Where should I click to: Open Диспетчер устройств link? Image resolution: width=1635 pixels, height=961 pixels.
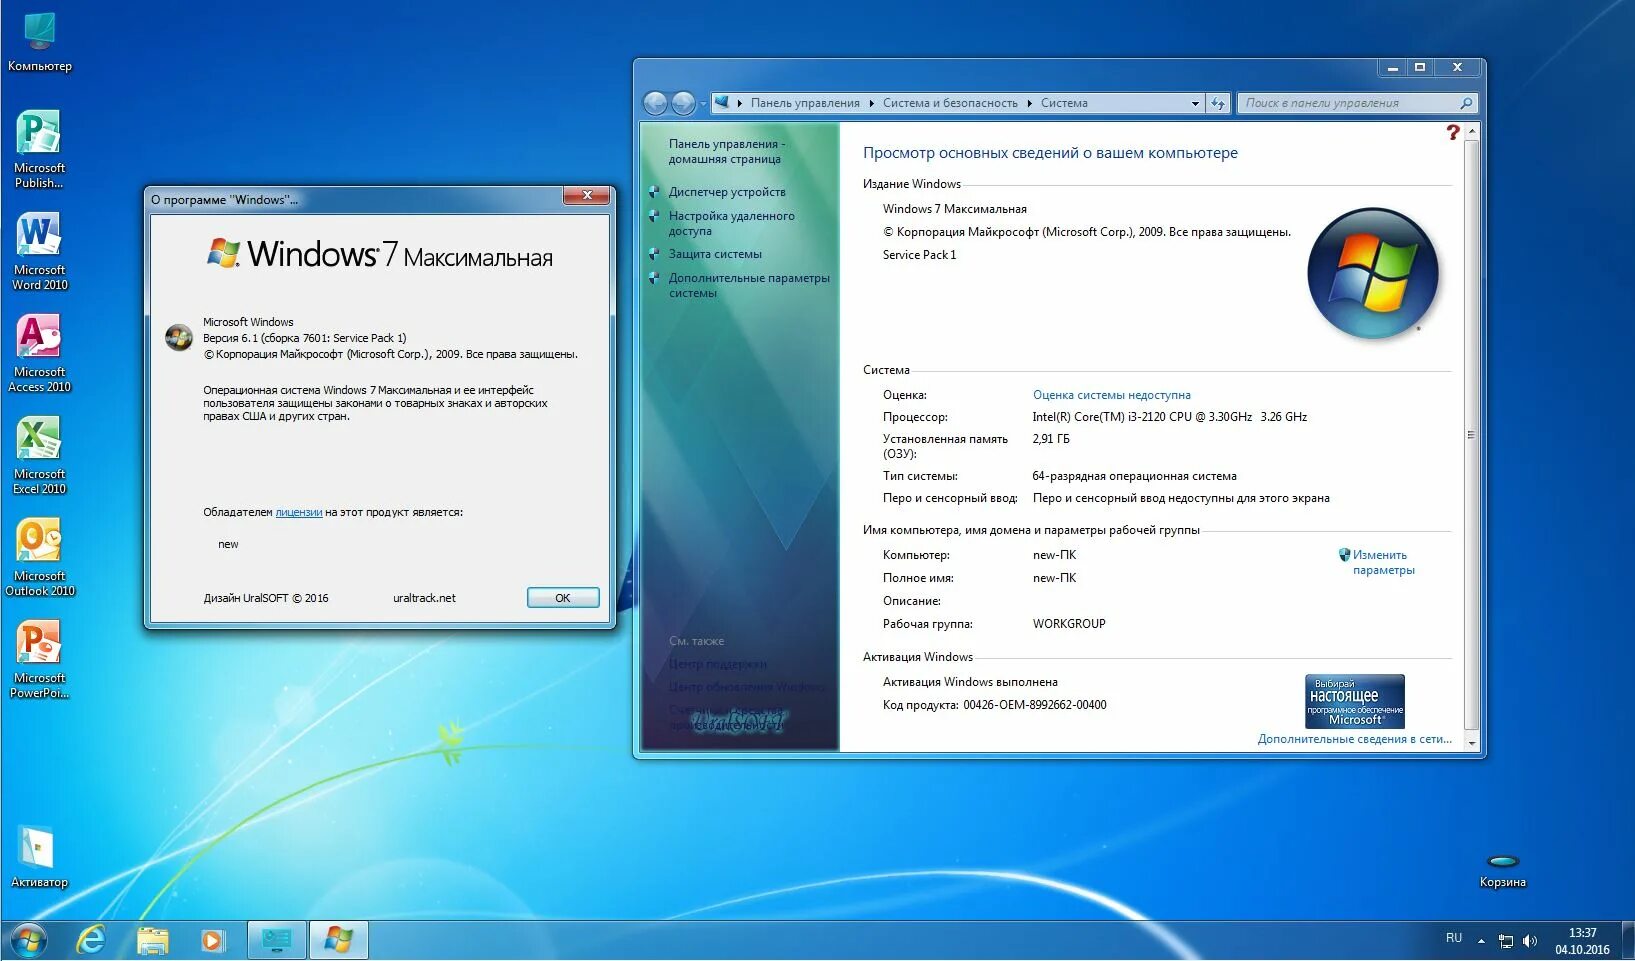(x=727, y=192)
